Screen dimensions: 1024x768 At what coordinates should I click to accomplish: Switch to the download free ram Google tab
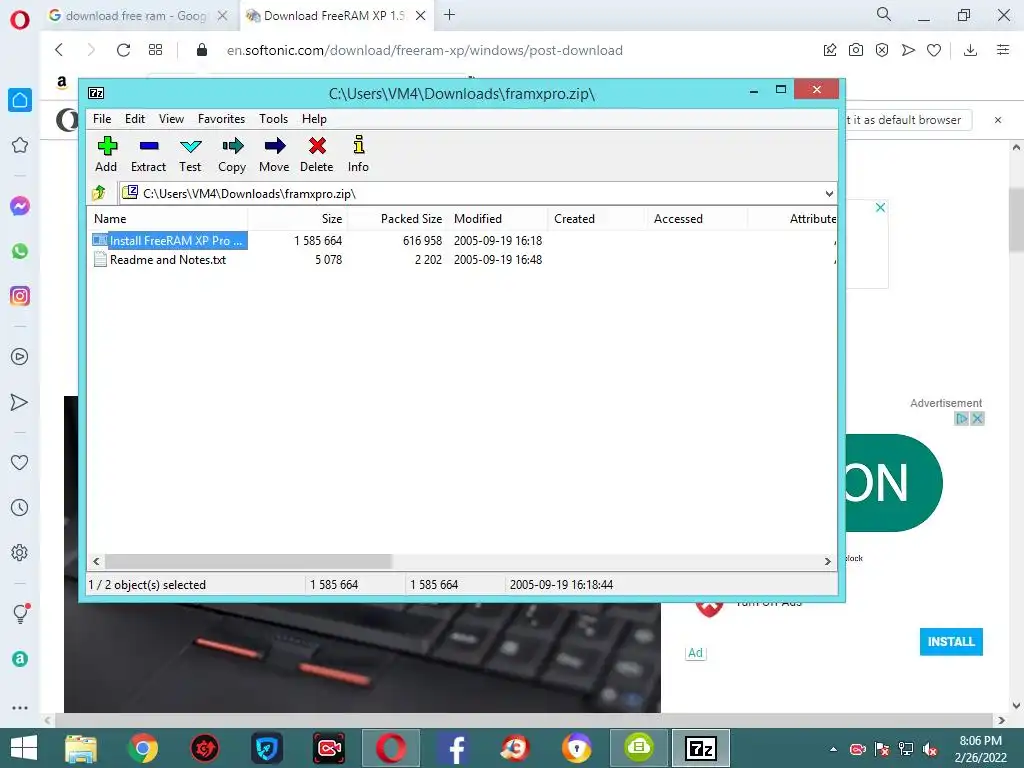tap(137, 16)
